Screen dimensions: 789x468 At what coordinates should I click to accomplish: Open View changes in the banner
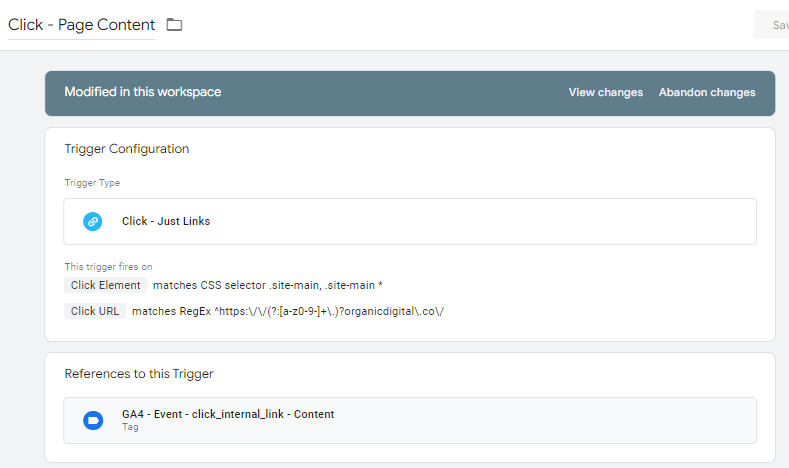605,92
